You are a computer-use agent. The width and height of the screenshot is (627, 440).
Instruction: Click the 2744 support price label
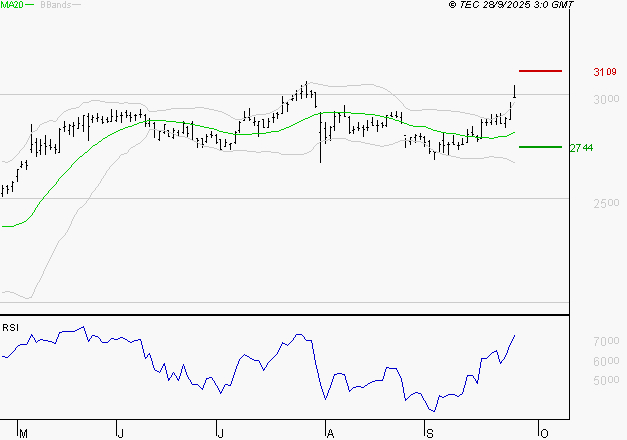(581, 148)
